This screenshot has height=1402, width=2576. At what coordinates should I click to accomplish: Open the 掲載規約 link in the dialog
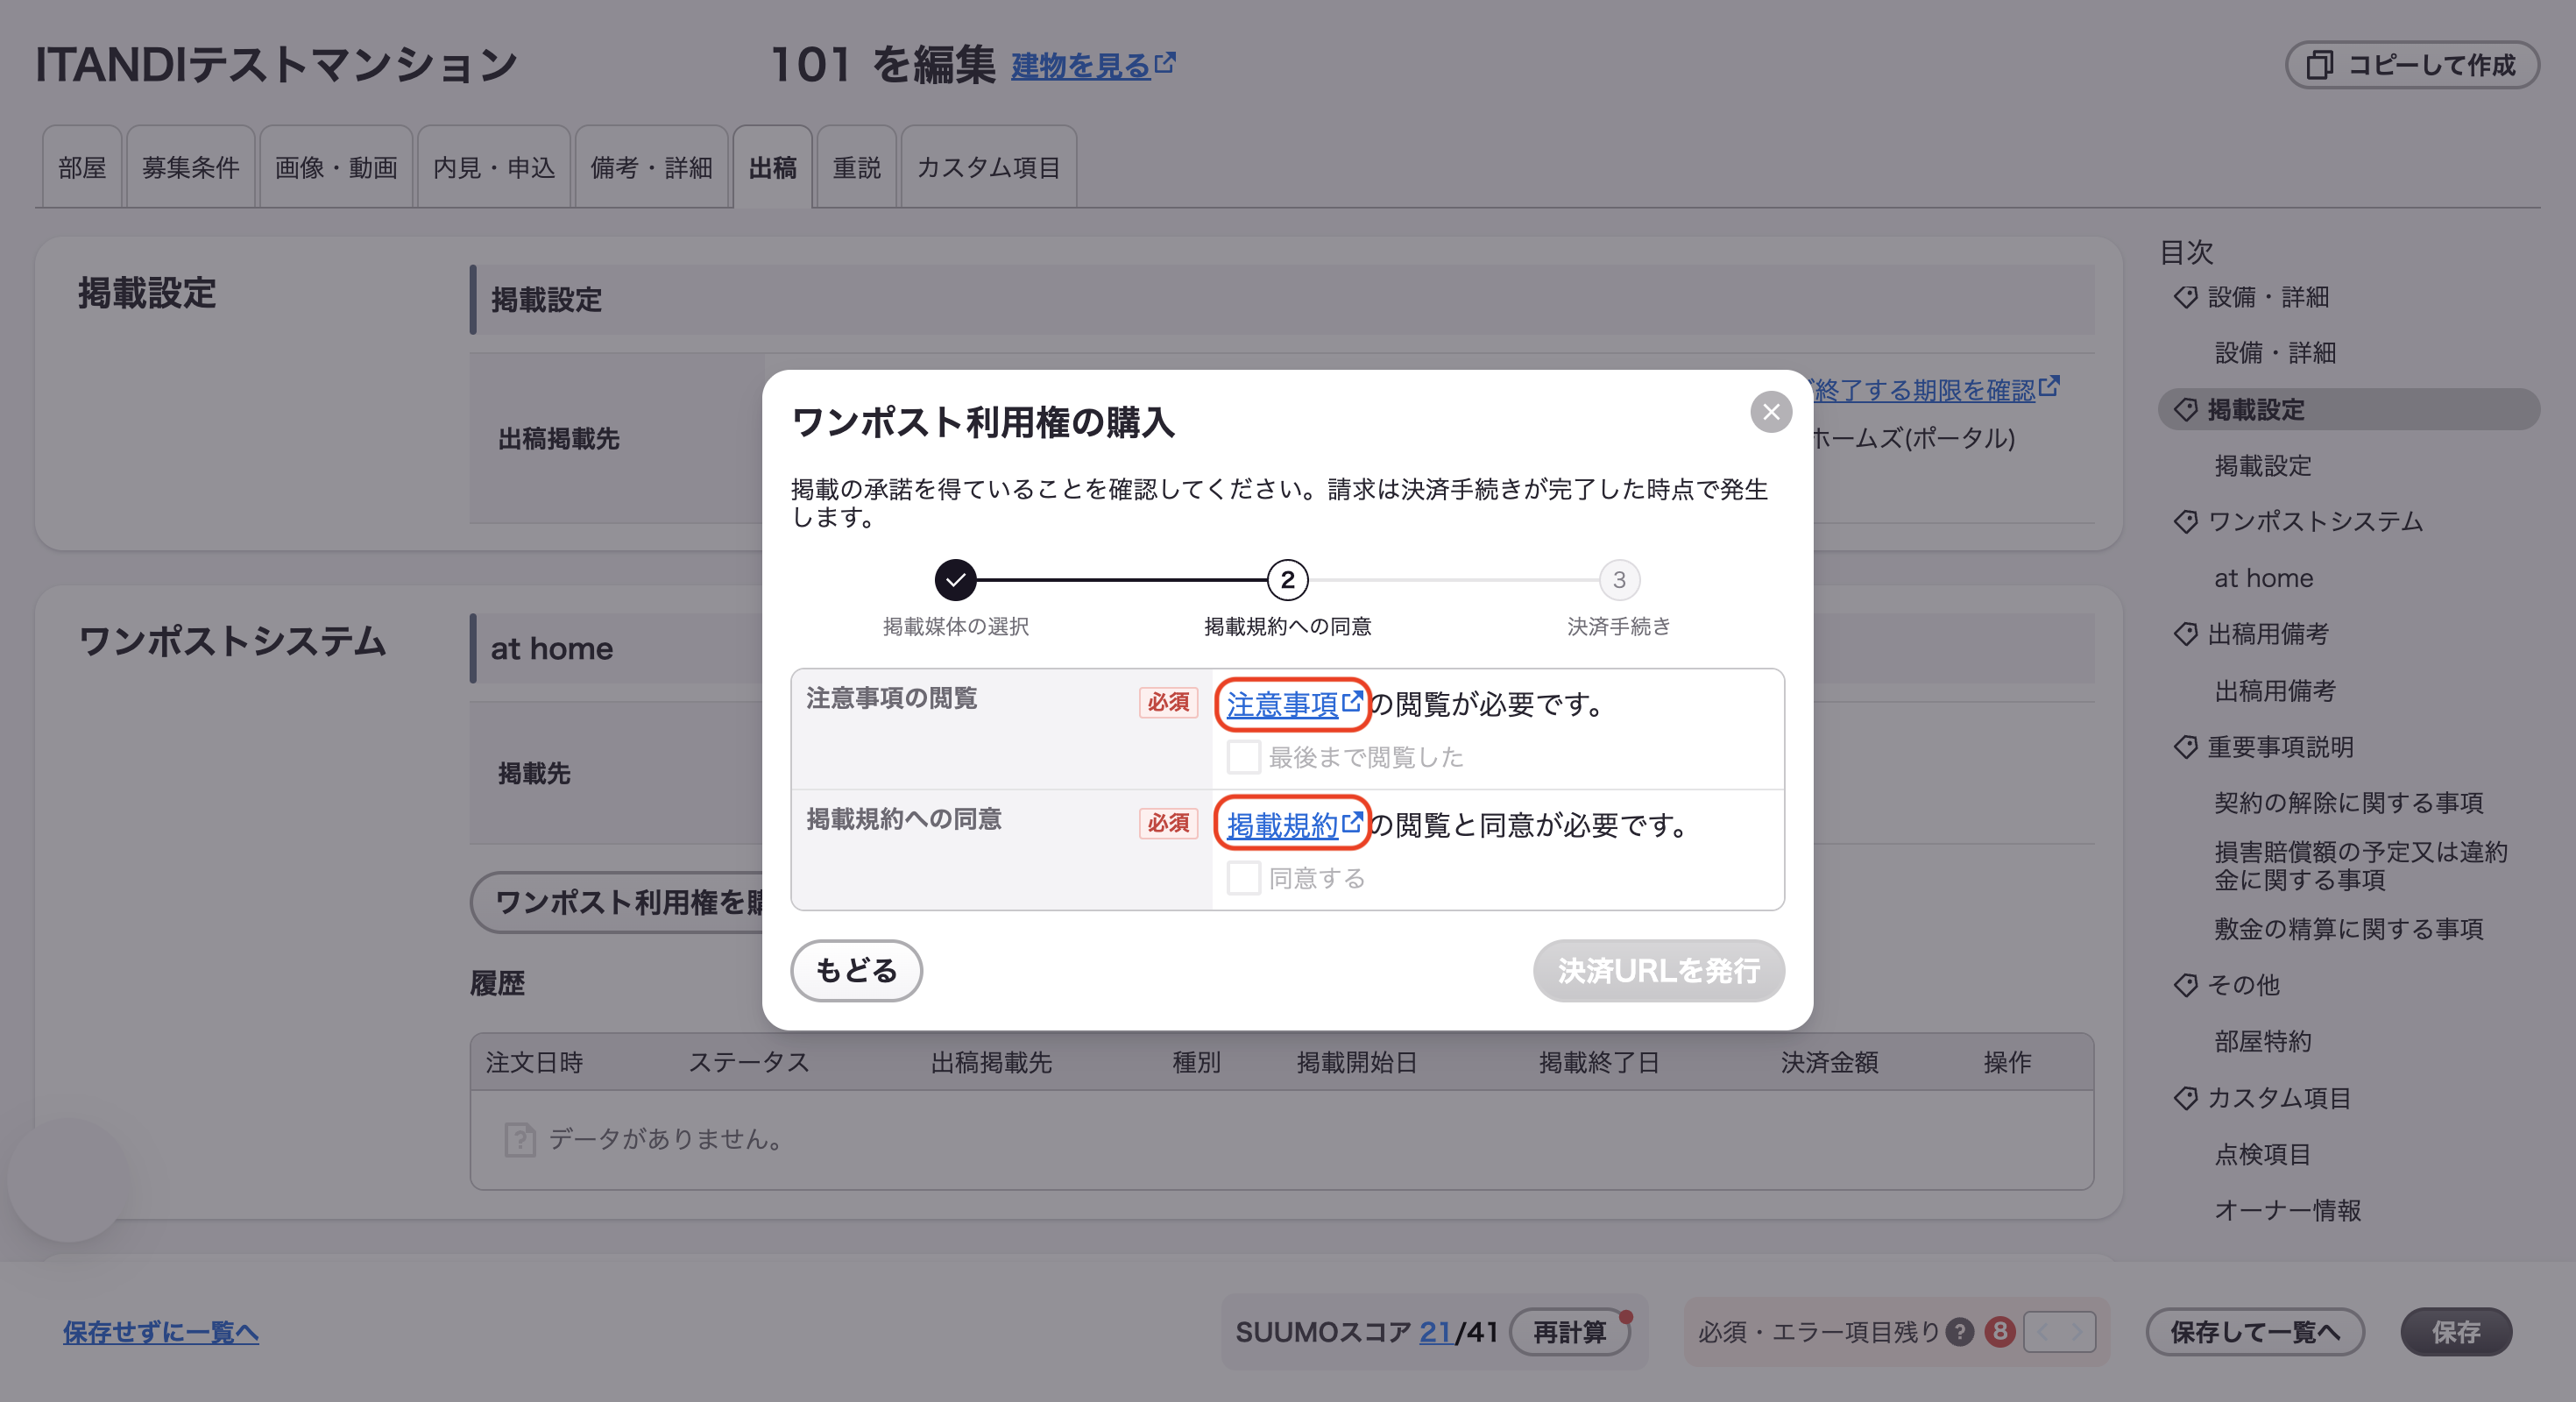(x=1293, y=825)
